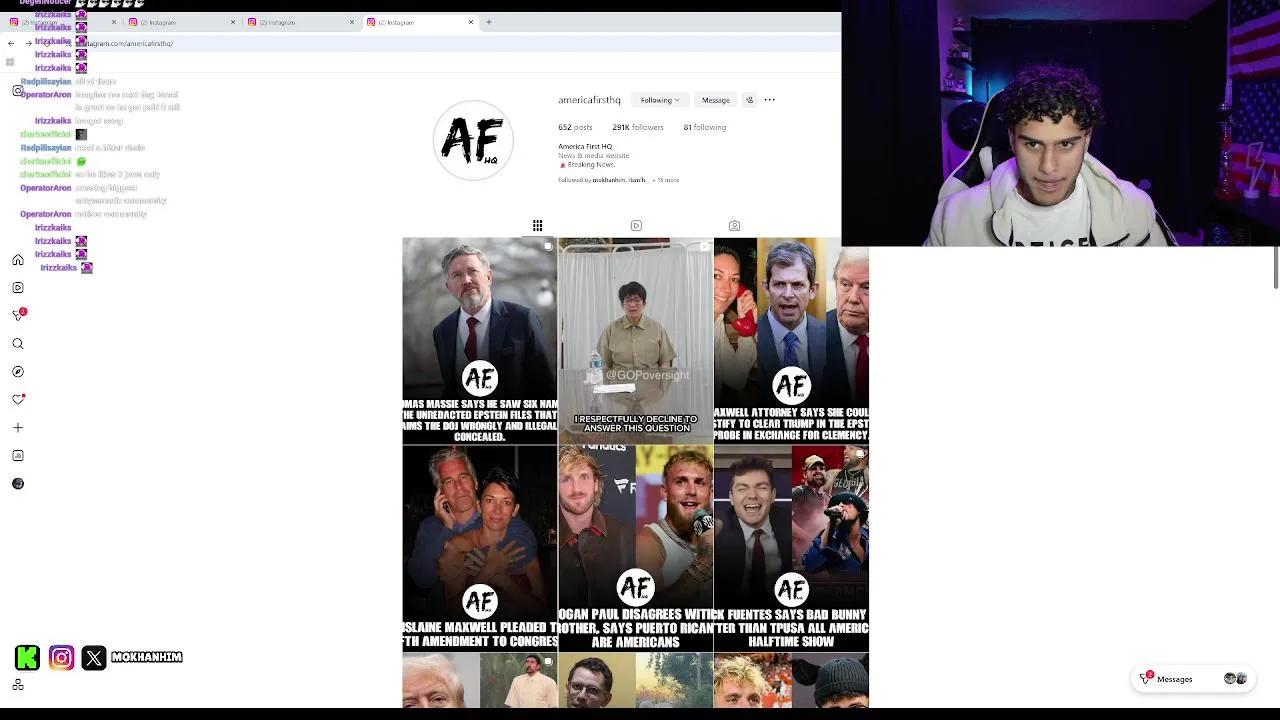Go back with the browser back arrow
Image resolution: width=1280 pixels, height=720 pixels.
point(11,43)
